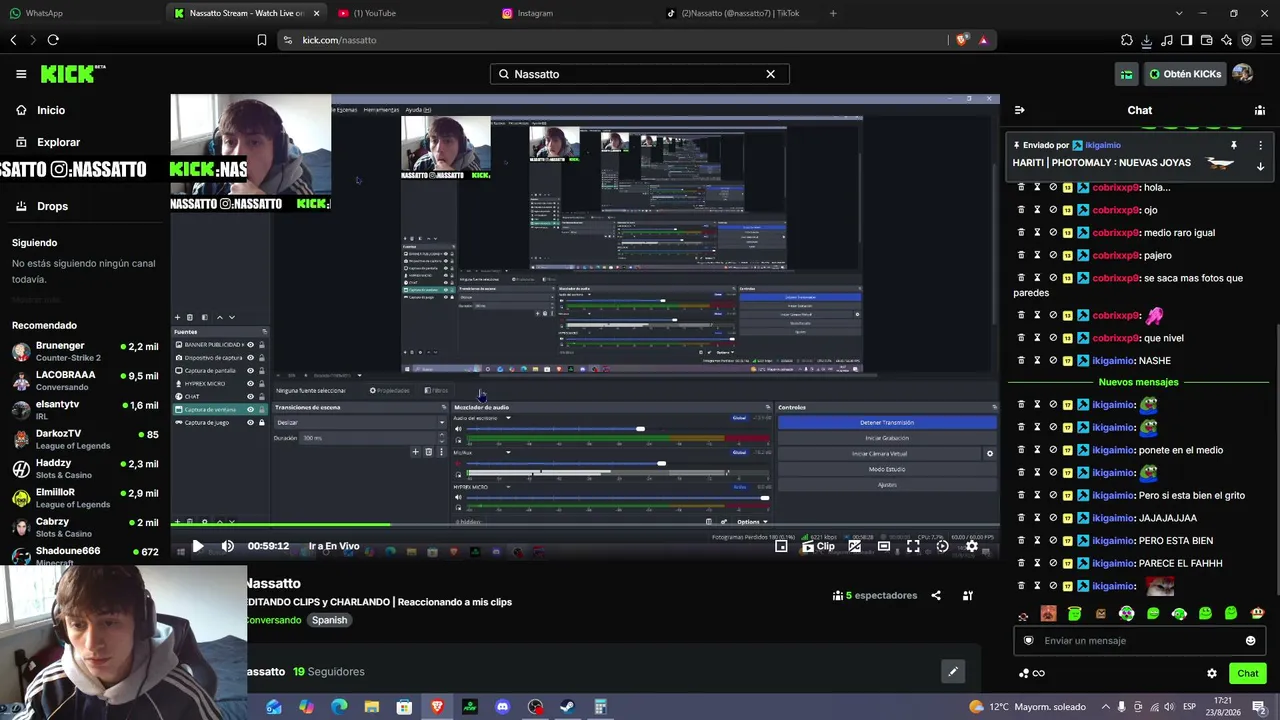Click the Obtén KICKs button

point(1185,74)
